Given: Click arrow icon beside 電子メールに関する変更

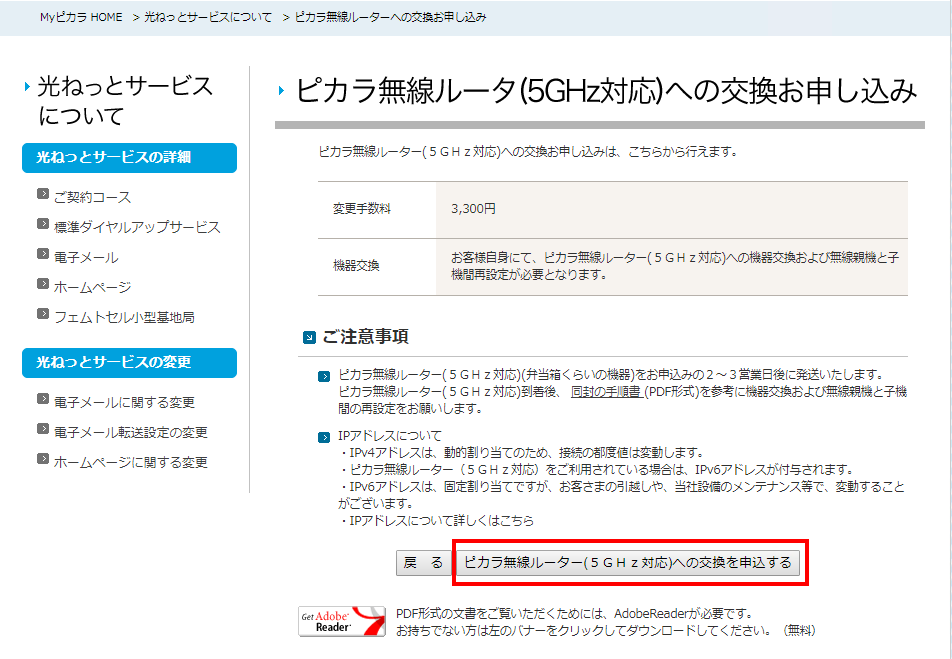Looking at the screenshot, I should (x=42, y=398).
